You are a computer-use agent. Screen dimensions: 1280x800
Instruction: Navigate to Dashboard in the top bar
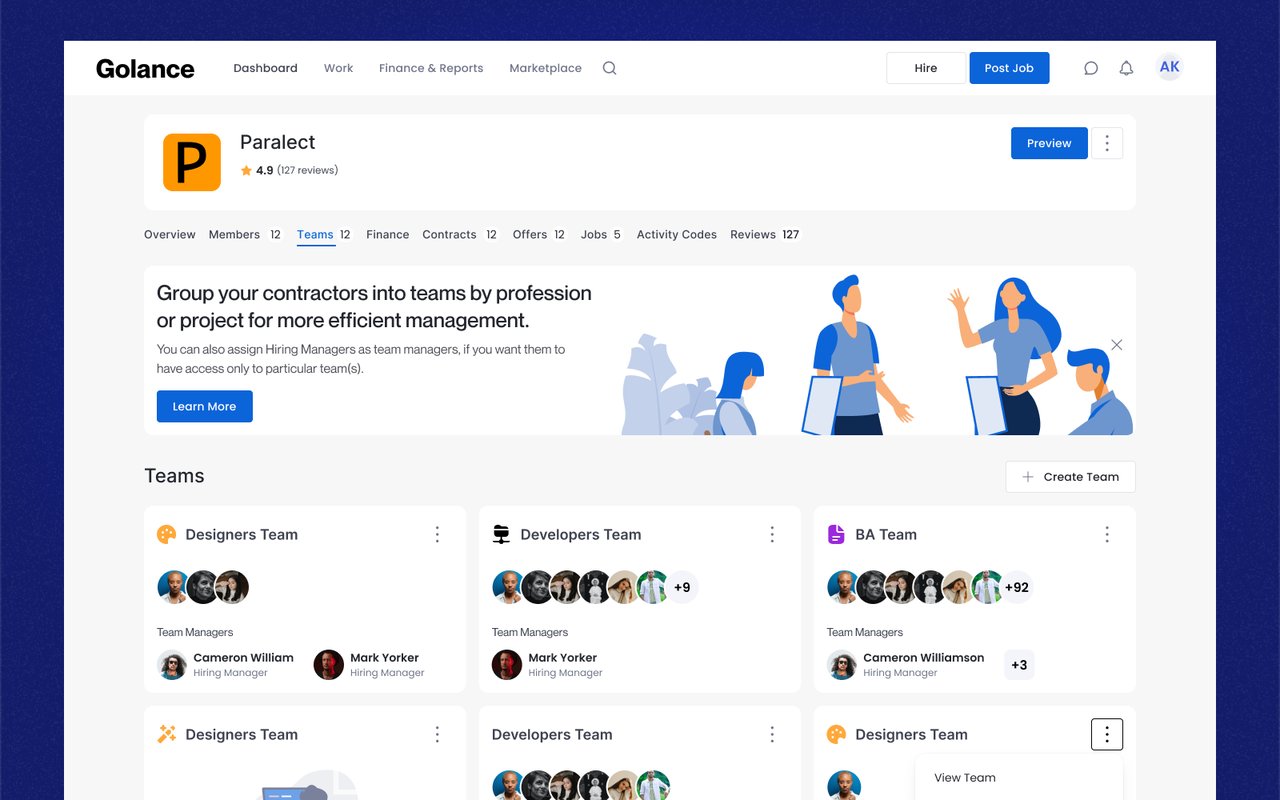[265, 68]
